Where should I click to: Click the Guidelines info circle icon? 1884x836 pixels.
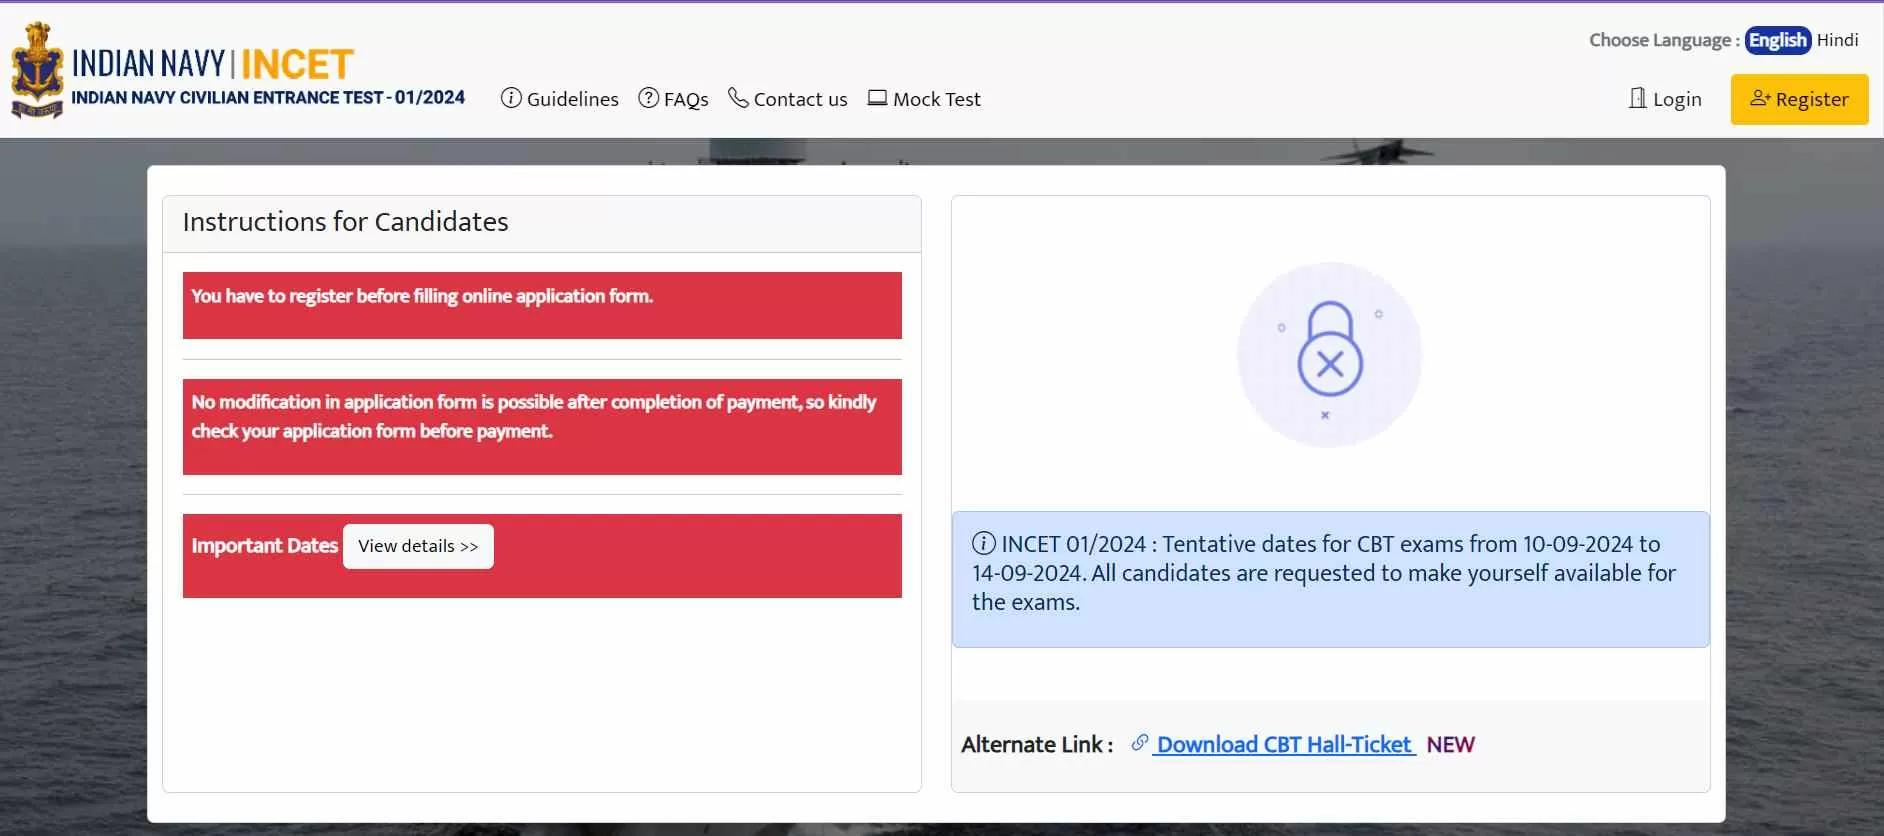coord(511,98)
